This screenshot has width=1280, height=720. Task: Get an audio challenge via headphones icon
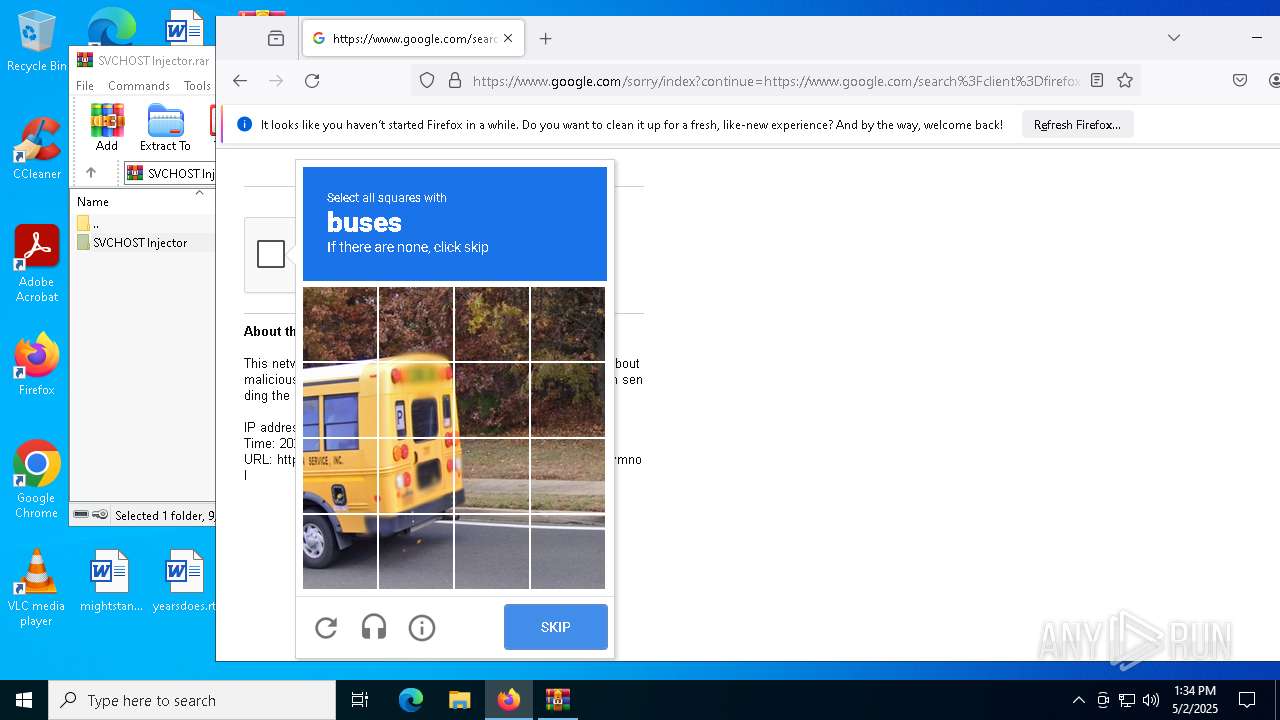tap(374, 628)
